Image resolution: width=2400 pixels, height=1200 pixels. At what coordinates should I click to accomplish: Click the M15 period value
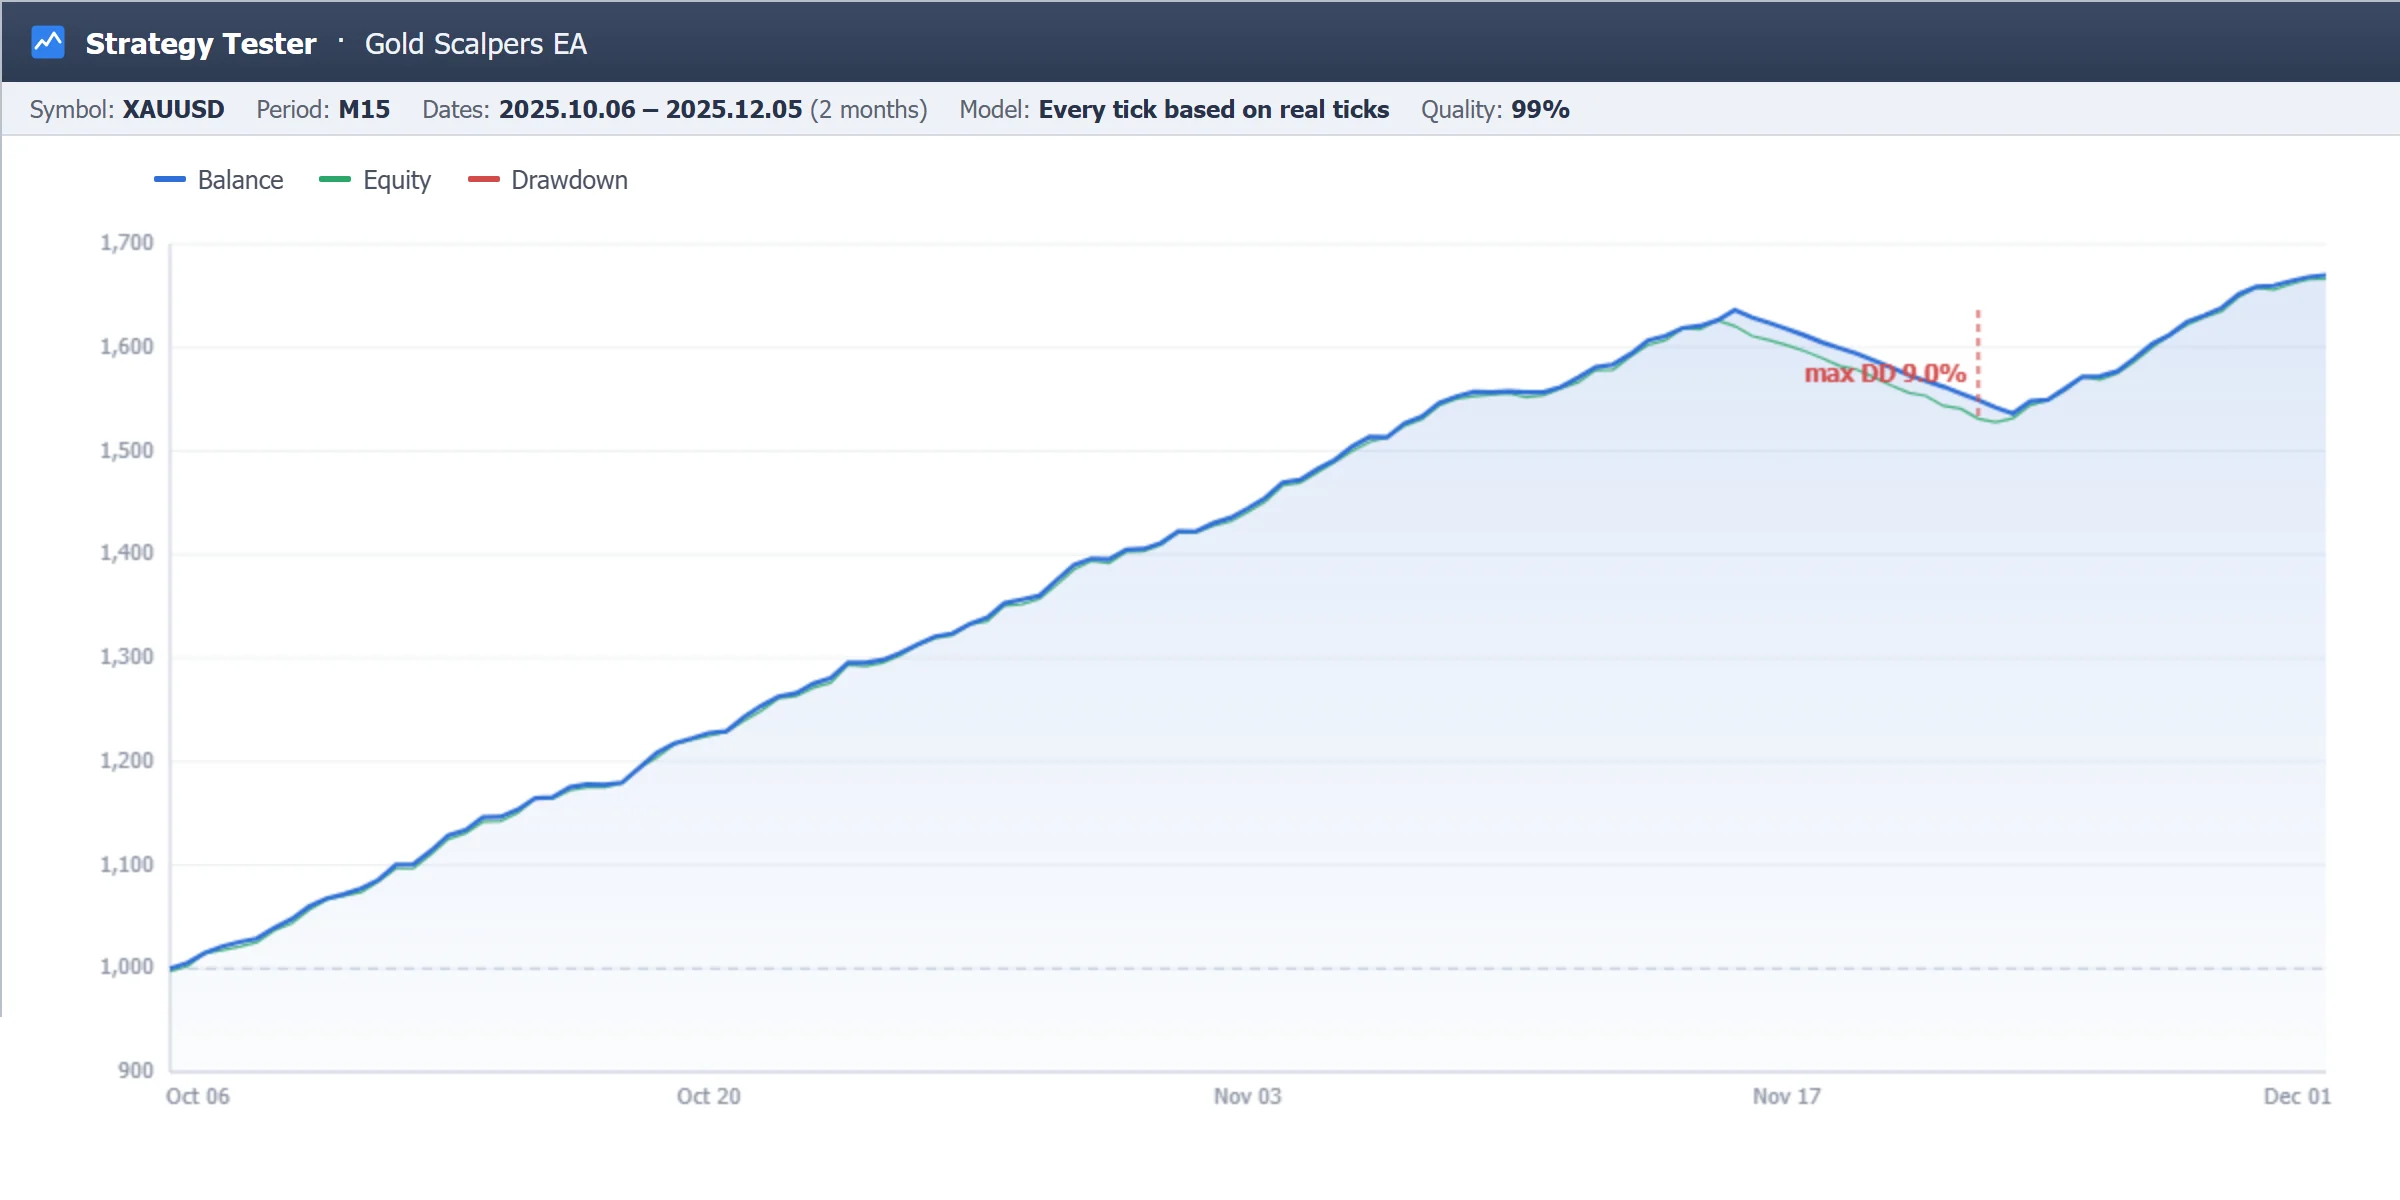coord(364,109)
